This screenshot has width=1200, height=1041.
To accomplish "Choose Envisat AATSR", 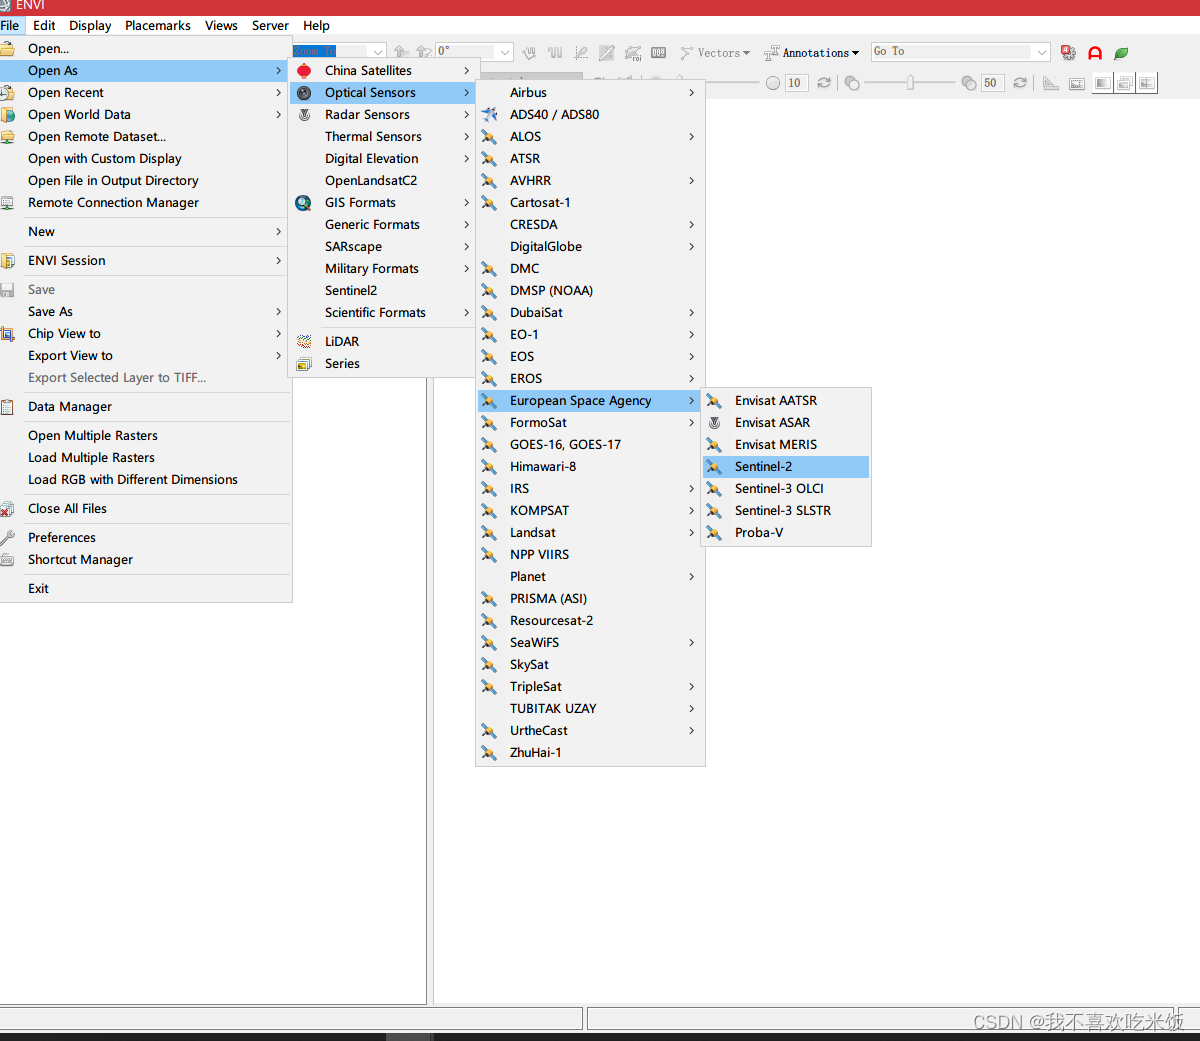I will click(x=786, y=400).
